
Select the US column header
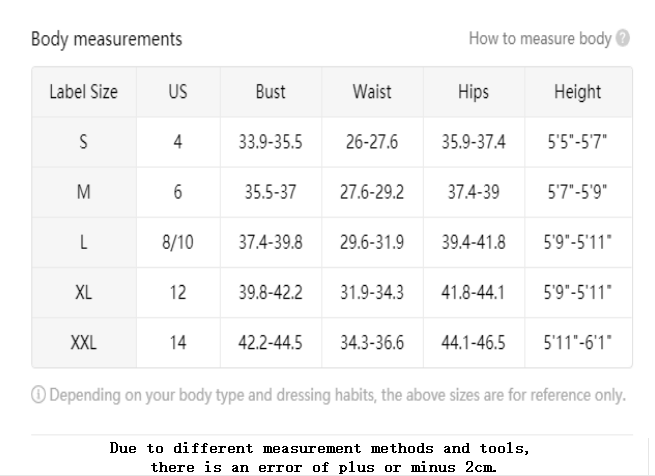pos(178,92)
